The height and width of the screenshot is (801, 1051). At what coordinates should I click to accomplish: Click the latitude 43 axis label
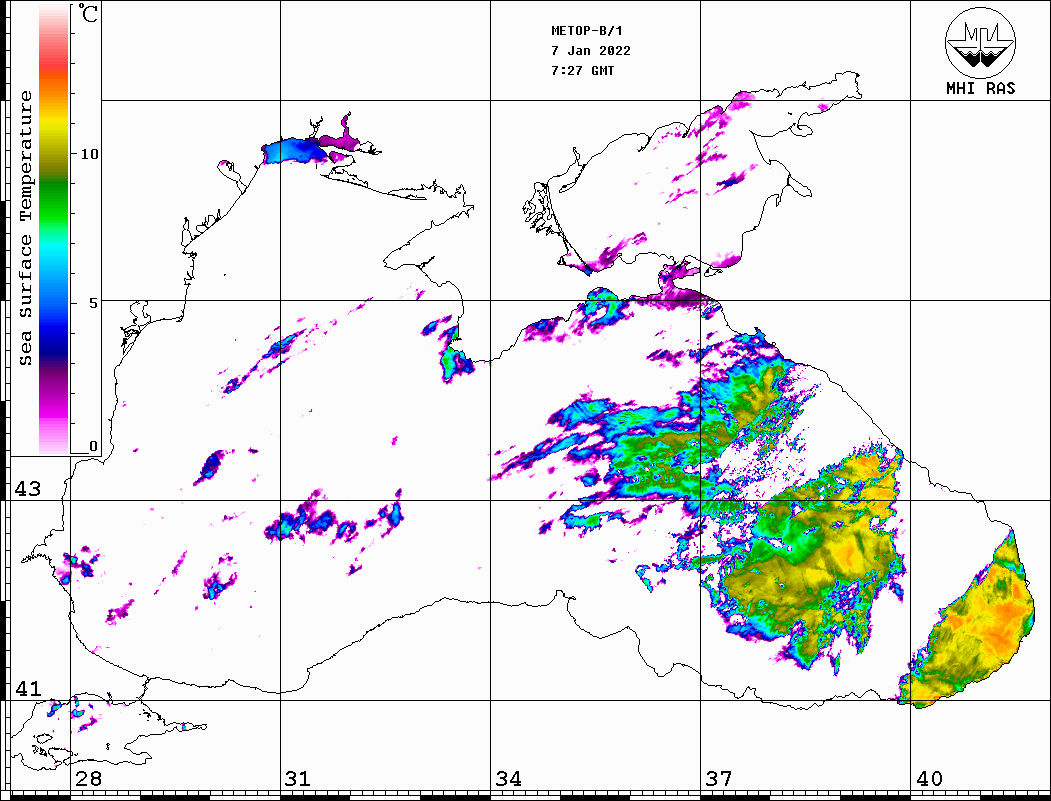click(x=26, y=489)
